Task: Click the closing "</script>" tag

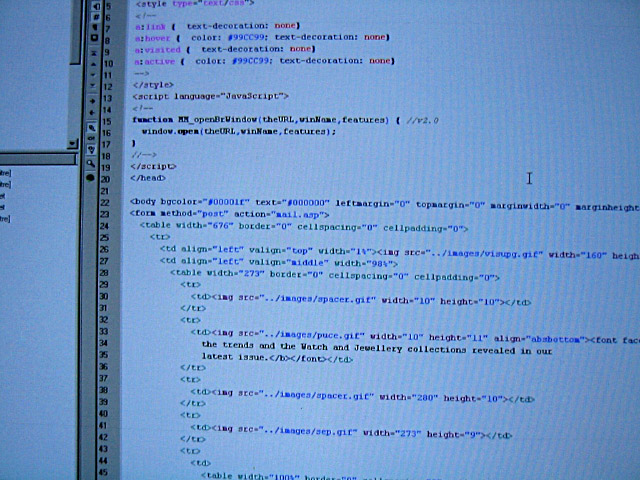Action: click(x=153, y=167)
